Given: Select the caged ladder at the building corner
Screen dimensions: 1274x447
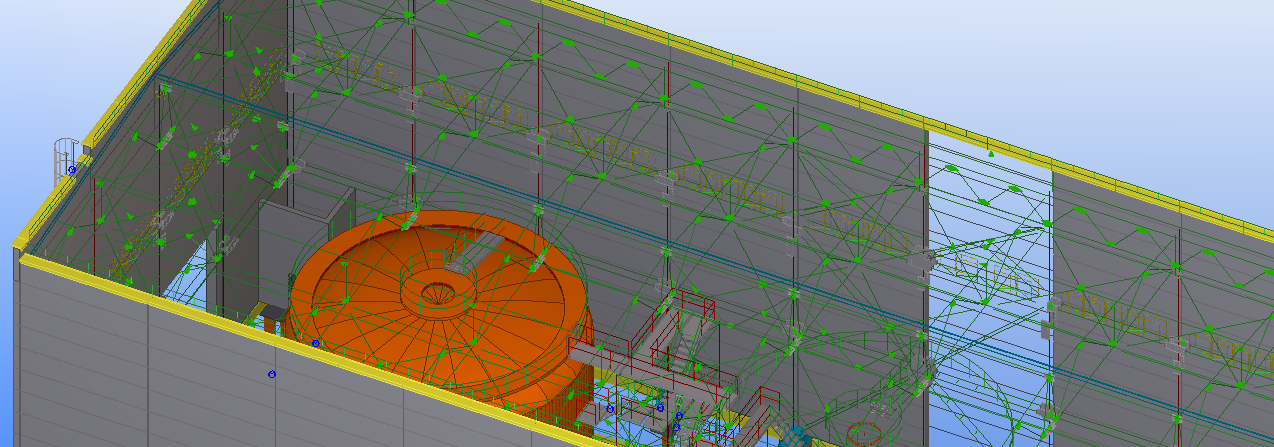Looking at the screenshot, I should tap(63, 158).
